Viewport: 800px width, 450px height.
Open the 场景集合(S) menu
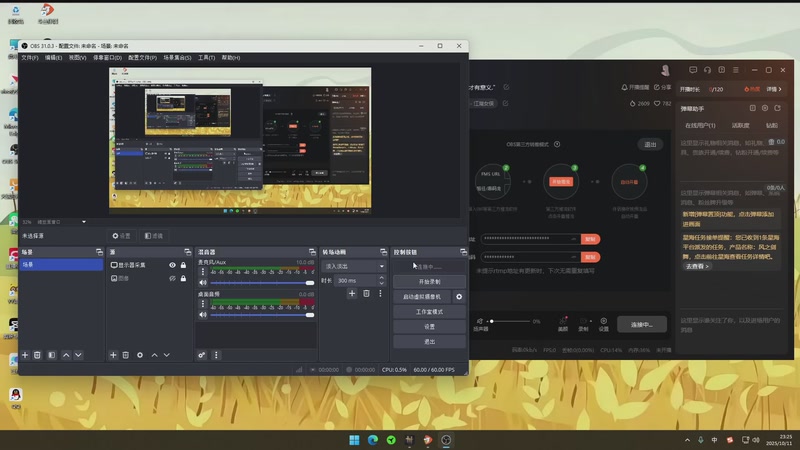[177, 58]
